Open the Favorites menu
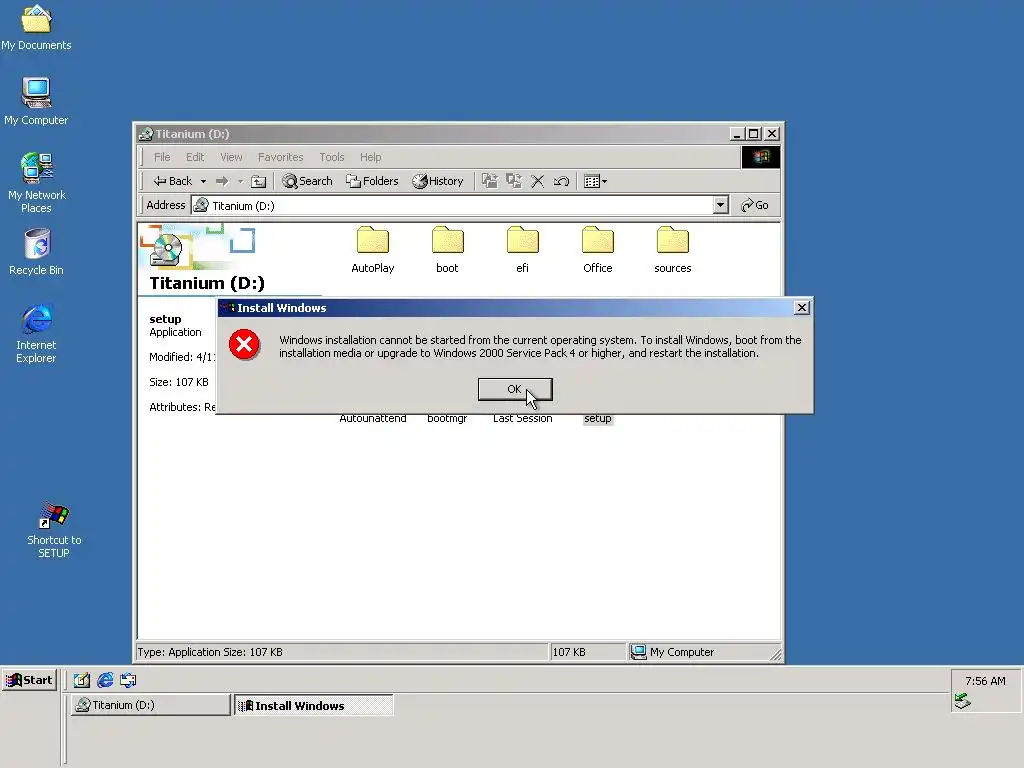1024x768 pixels. pyautogui.click(x=280, y=157)
